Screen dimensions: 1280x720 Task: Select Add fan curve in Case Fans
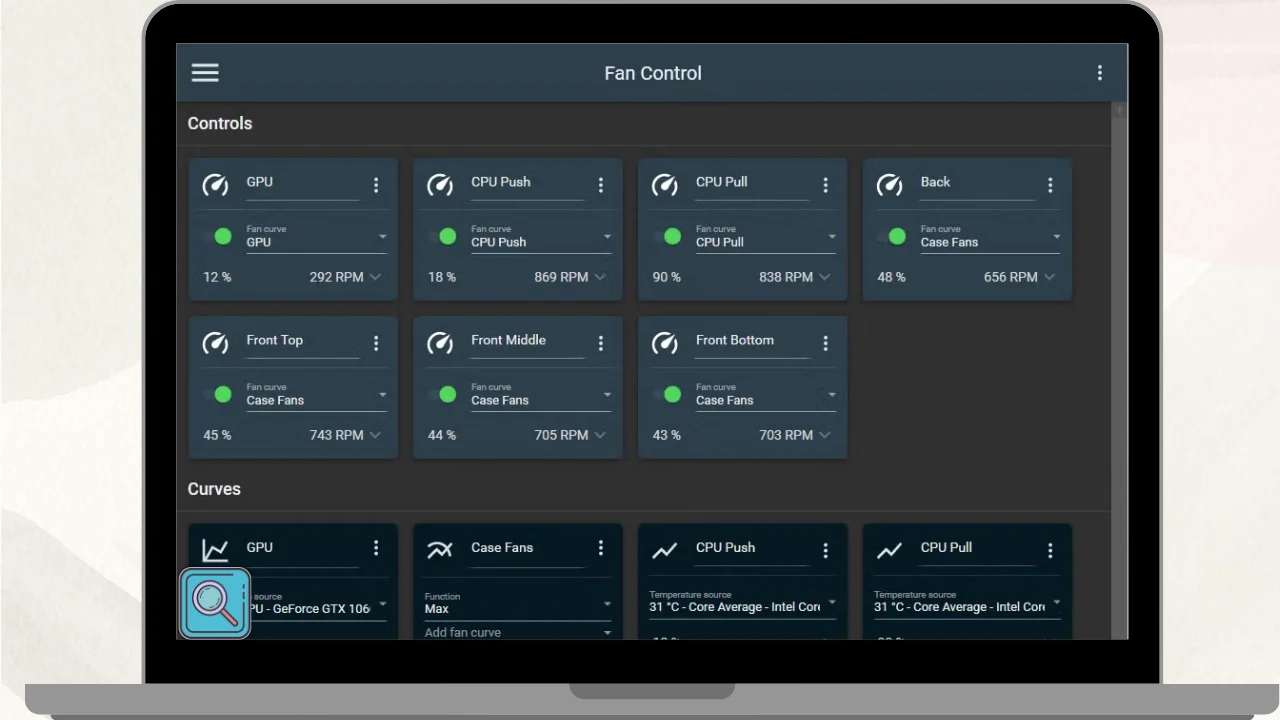pyautogui.click(x=517, y=632)
